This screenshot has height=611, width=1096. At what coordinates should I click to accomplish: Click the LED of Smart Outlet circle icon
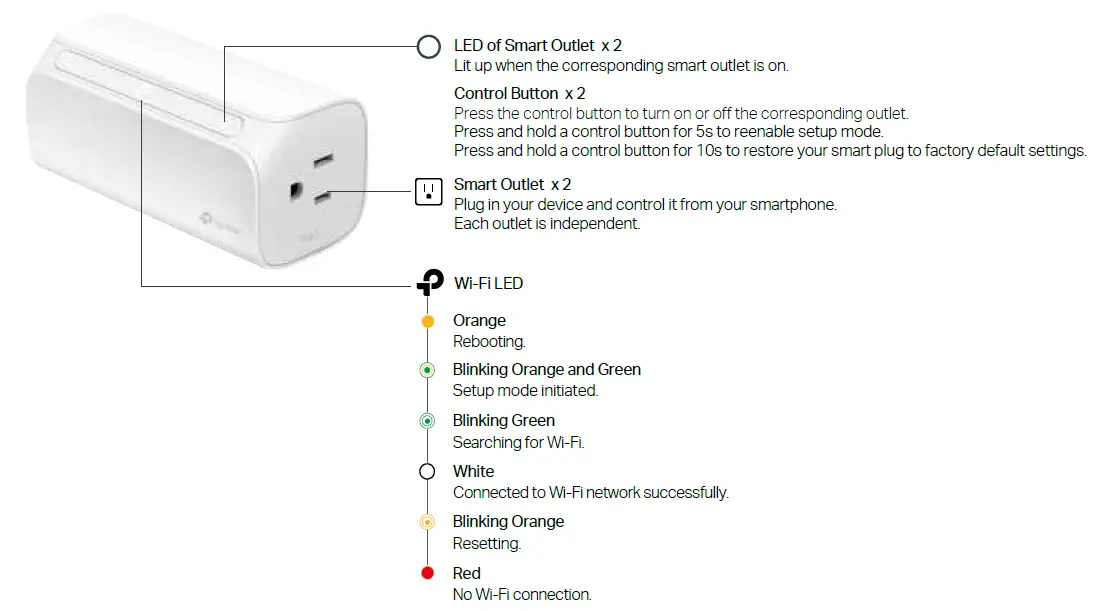(x=428, y=46)
